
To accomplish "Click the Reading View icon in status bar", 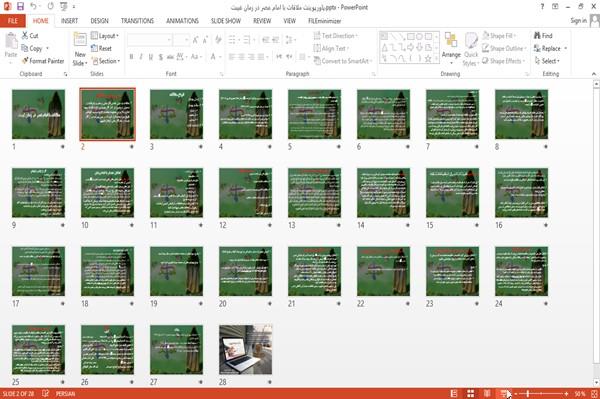I will click(x=487, y=393).
